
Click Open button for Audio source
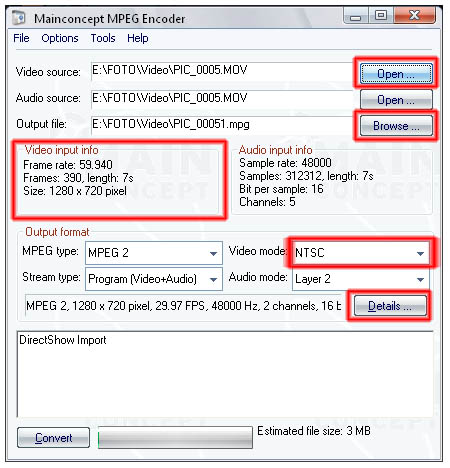(x=396, y=99)
